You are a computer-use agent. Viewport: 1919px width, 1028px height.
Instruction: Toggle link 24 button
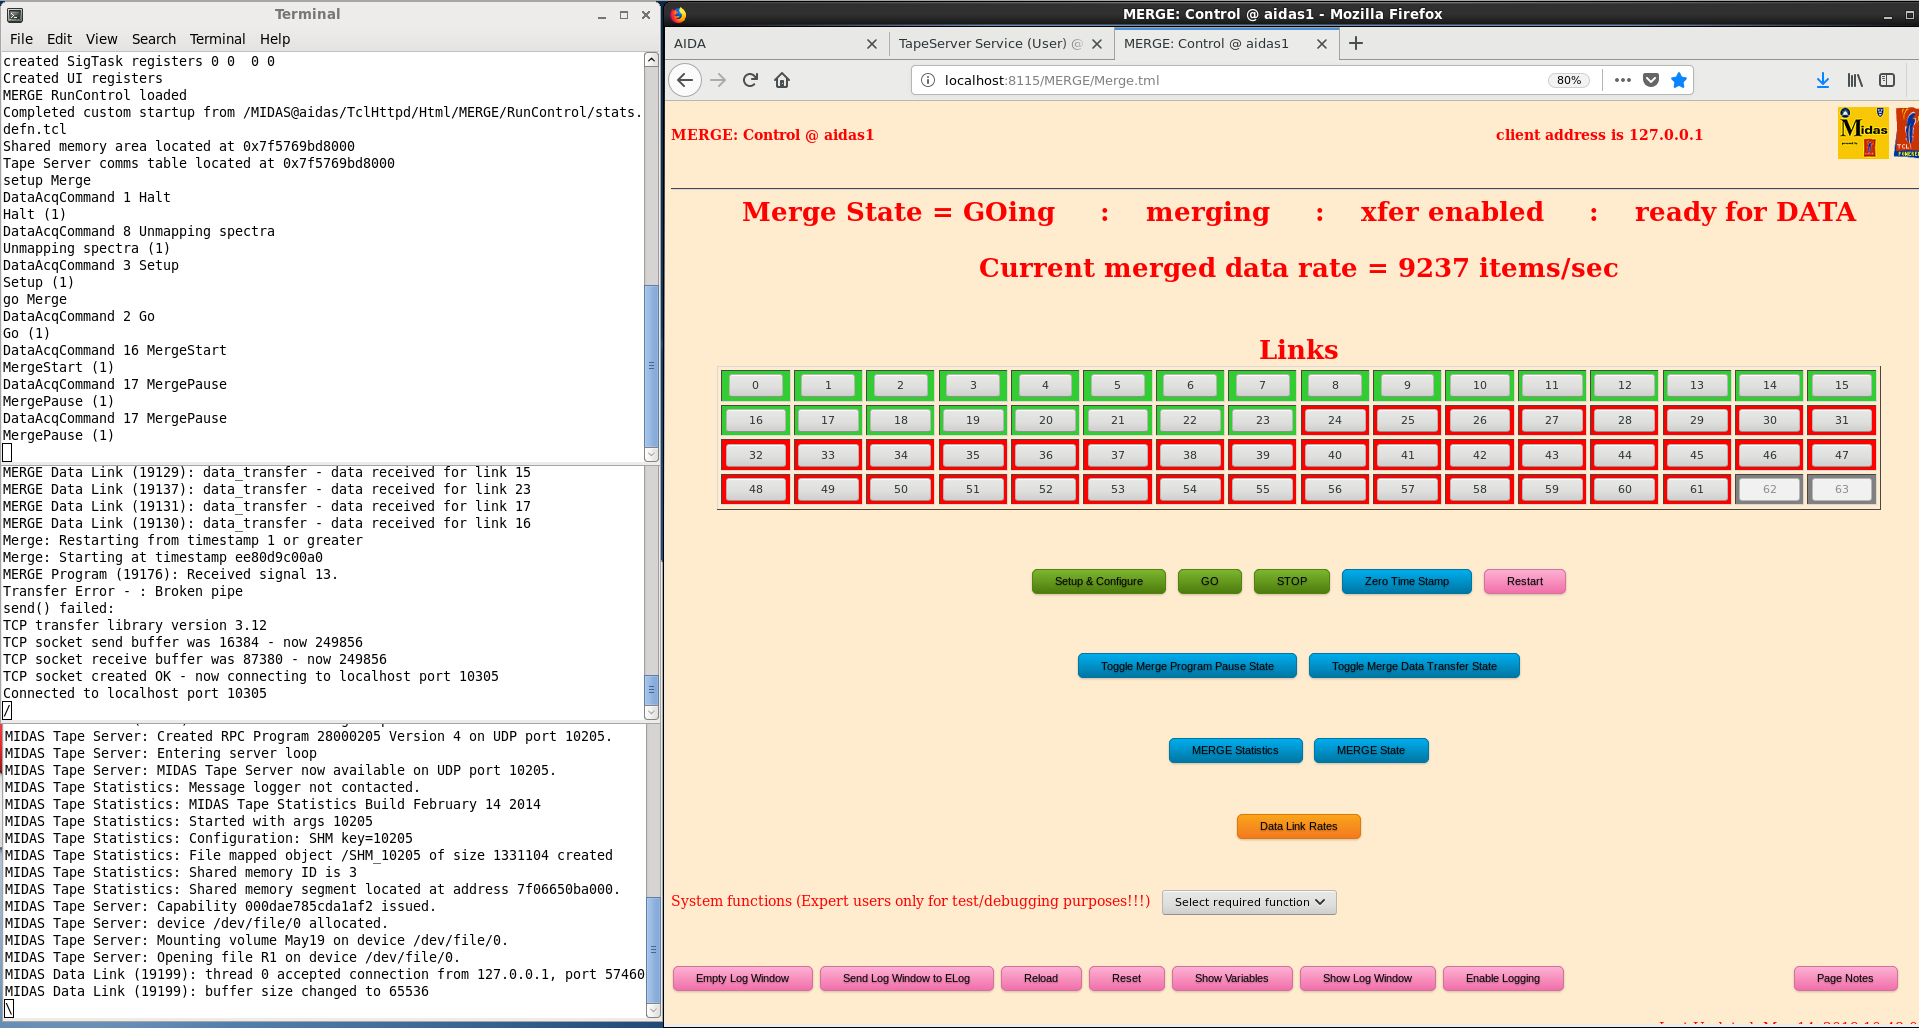pos(1334,420)
